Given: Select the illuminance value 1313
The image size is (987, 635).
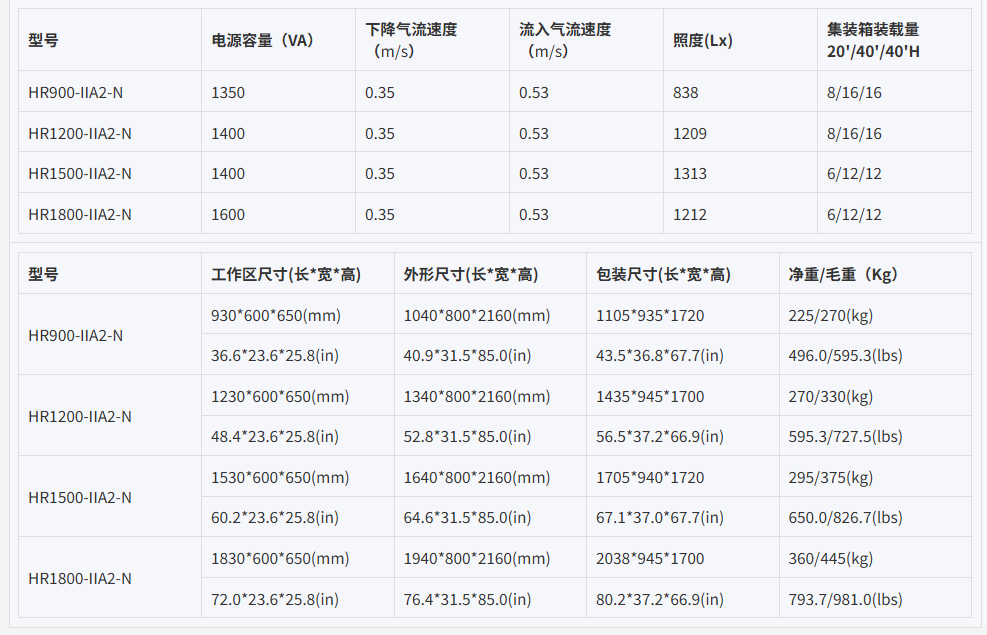Looking at the screenshot, I should (690, 174).
